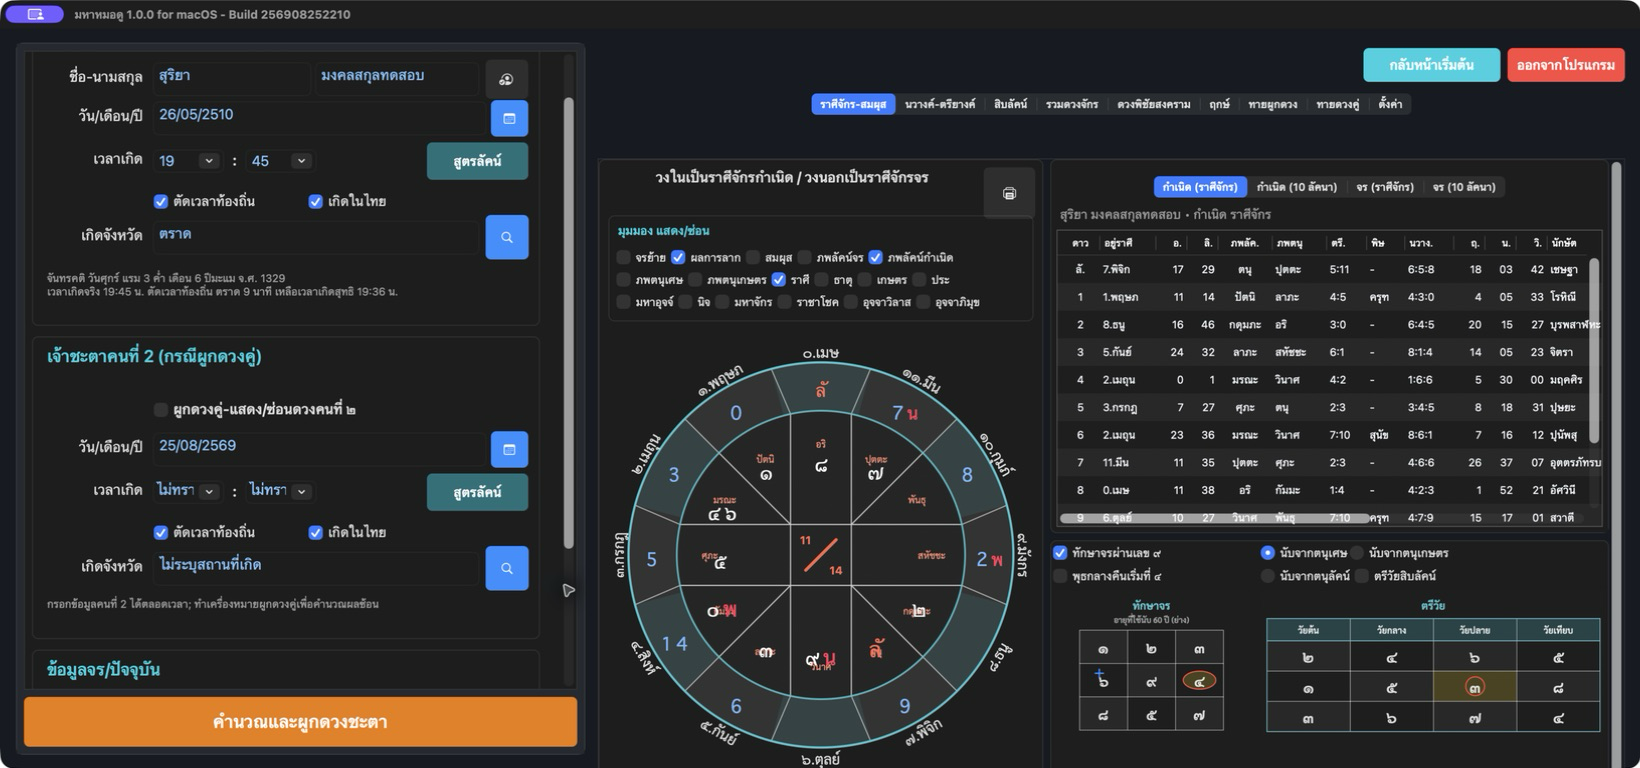Click ออกจากโปรแกรม exit button

1566,65
